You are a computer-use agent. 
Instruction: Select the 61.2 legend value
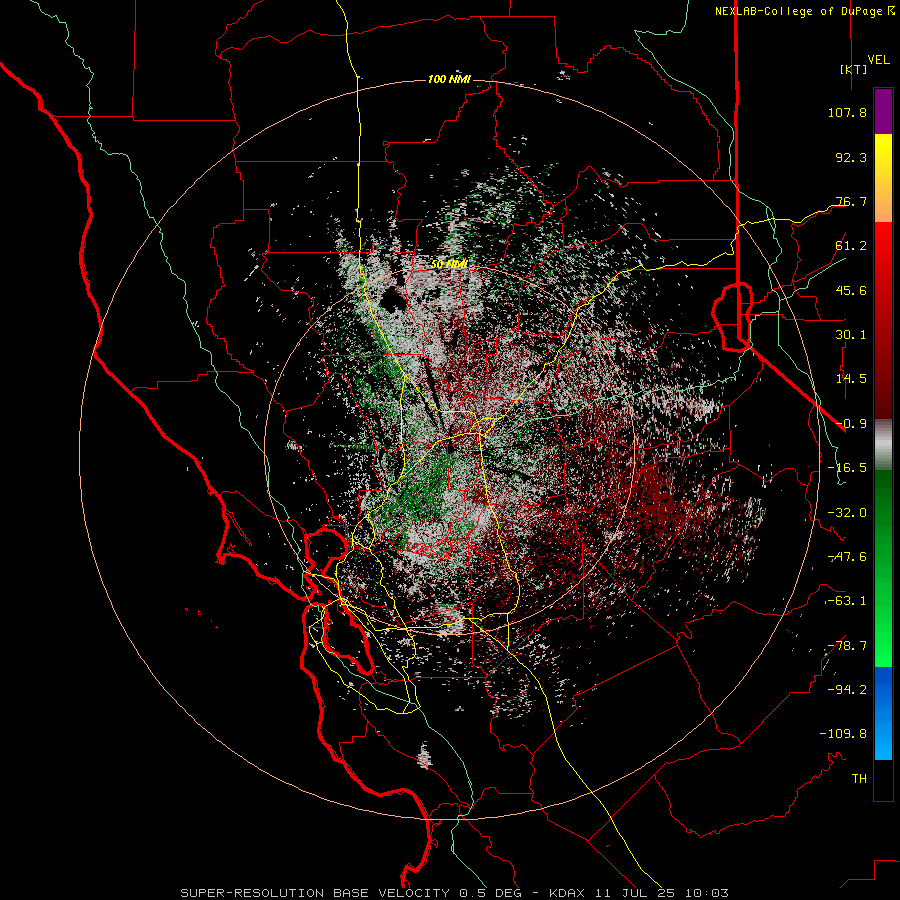tap(851, 246)
